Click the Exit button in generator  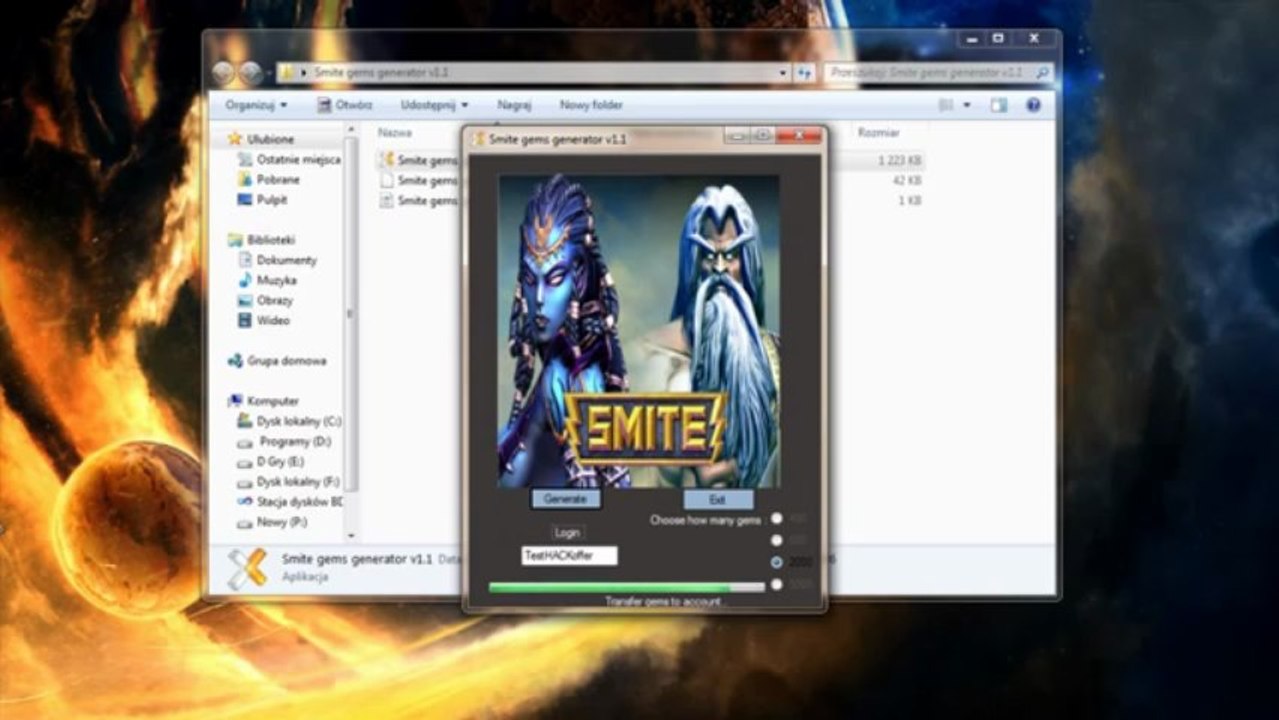coord(718,499)
